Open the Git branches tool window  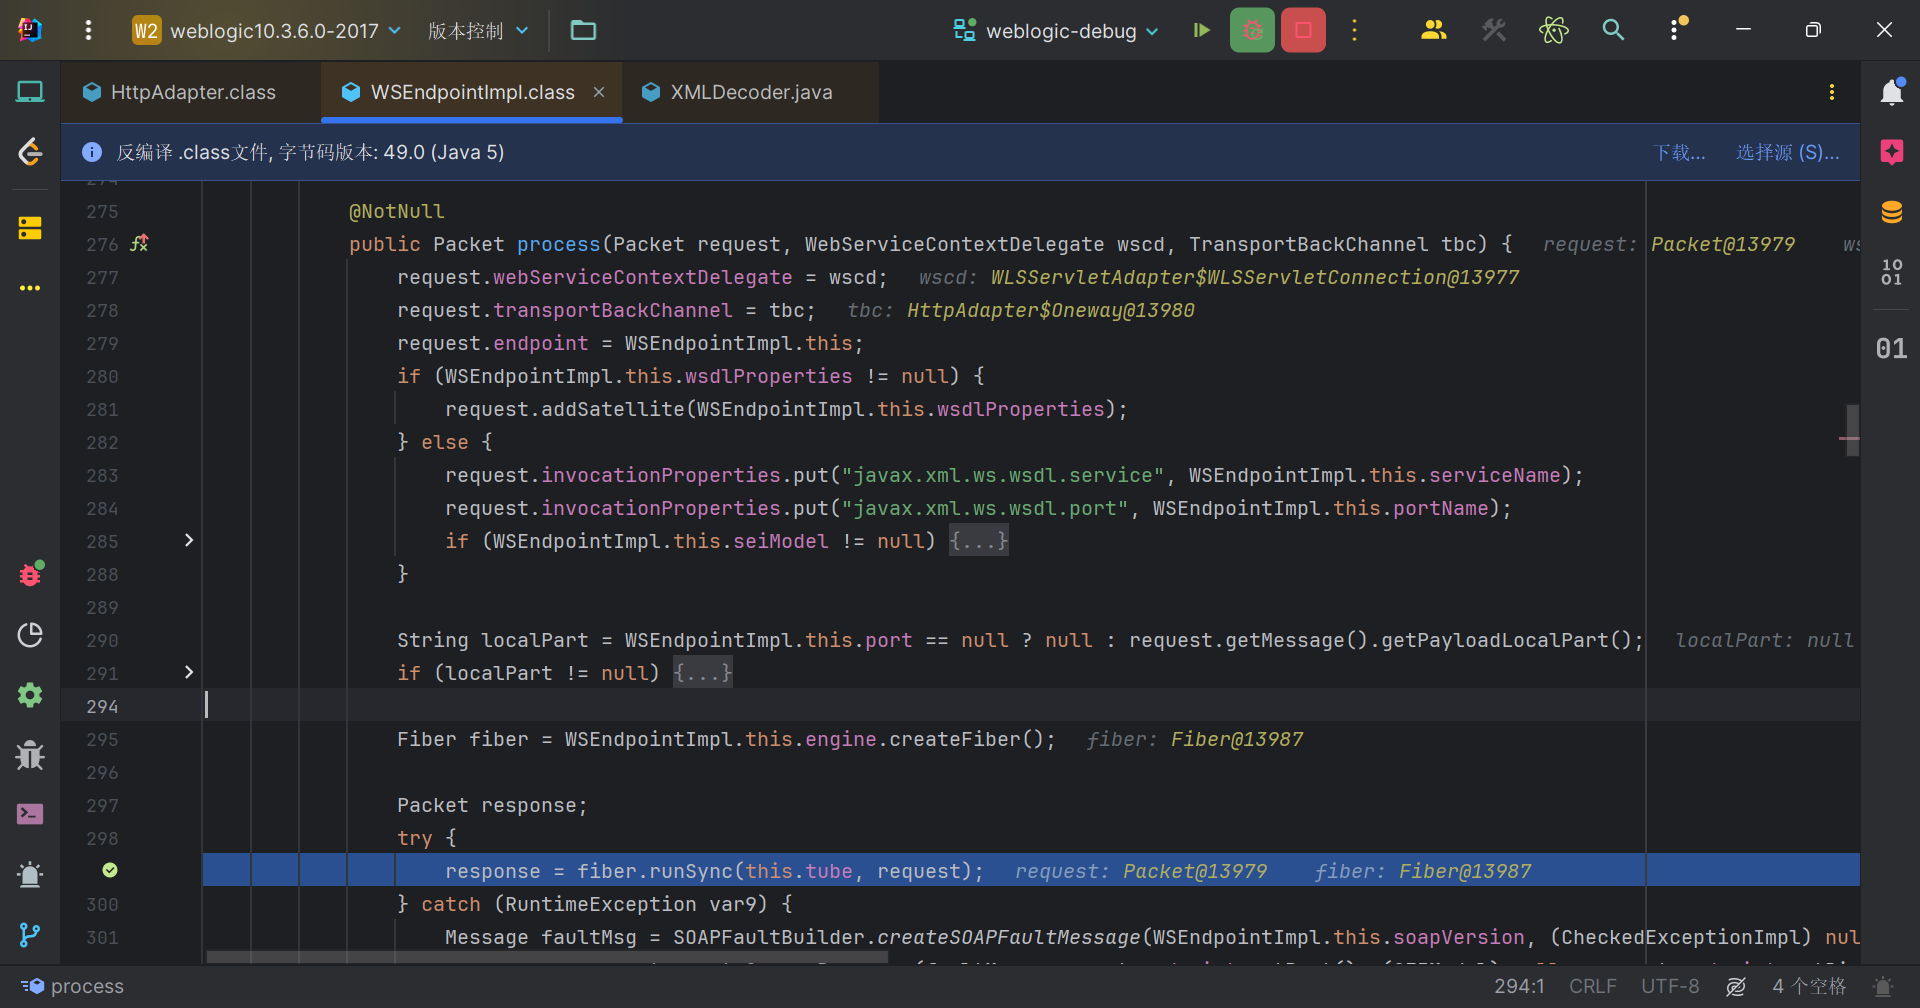(30, 934)
